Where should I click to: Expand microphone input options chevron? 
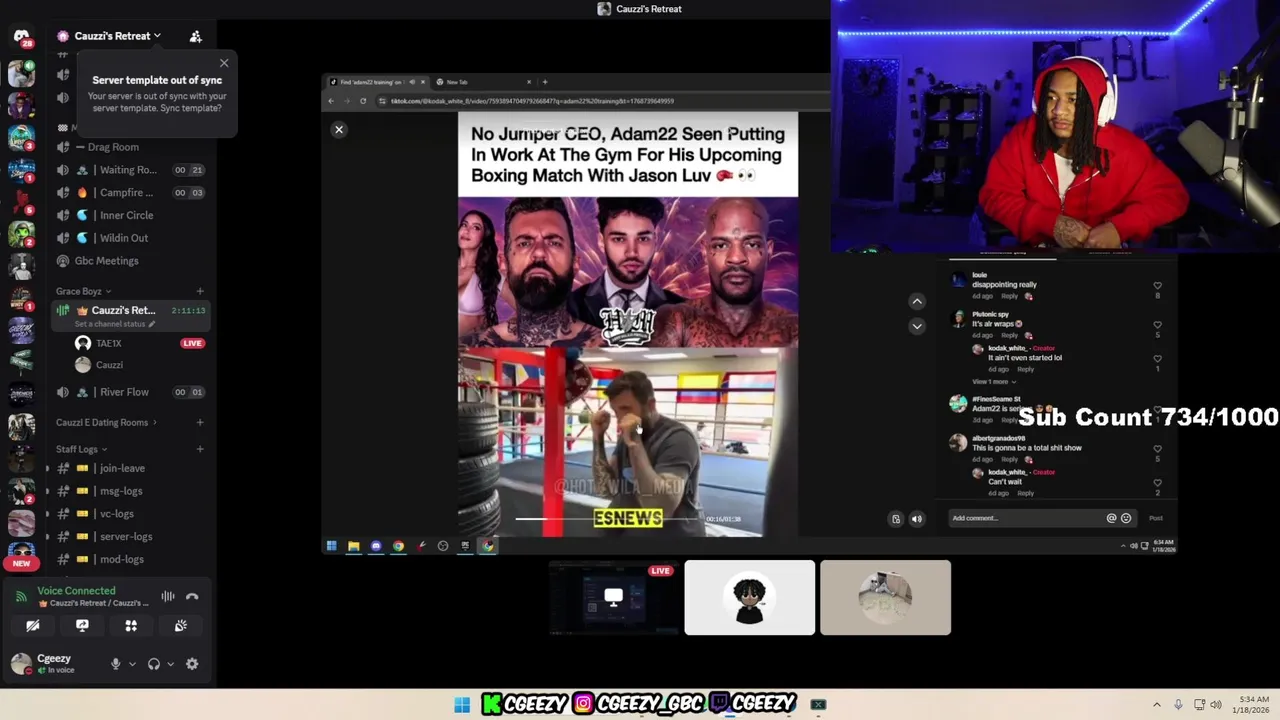(132, 664)
